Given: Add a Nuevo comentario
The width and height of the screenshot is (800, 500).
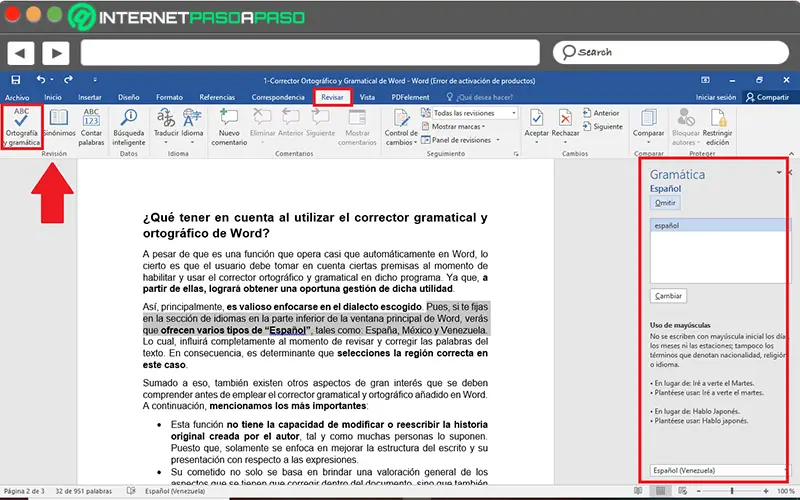Looking at the screenshot, I should (229, 127).
